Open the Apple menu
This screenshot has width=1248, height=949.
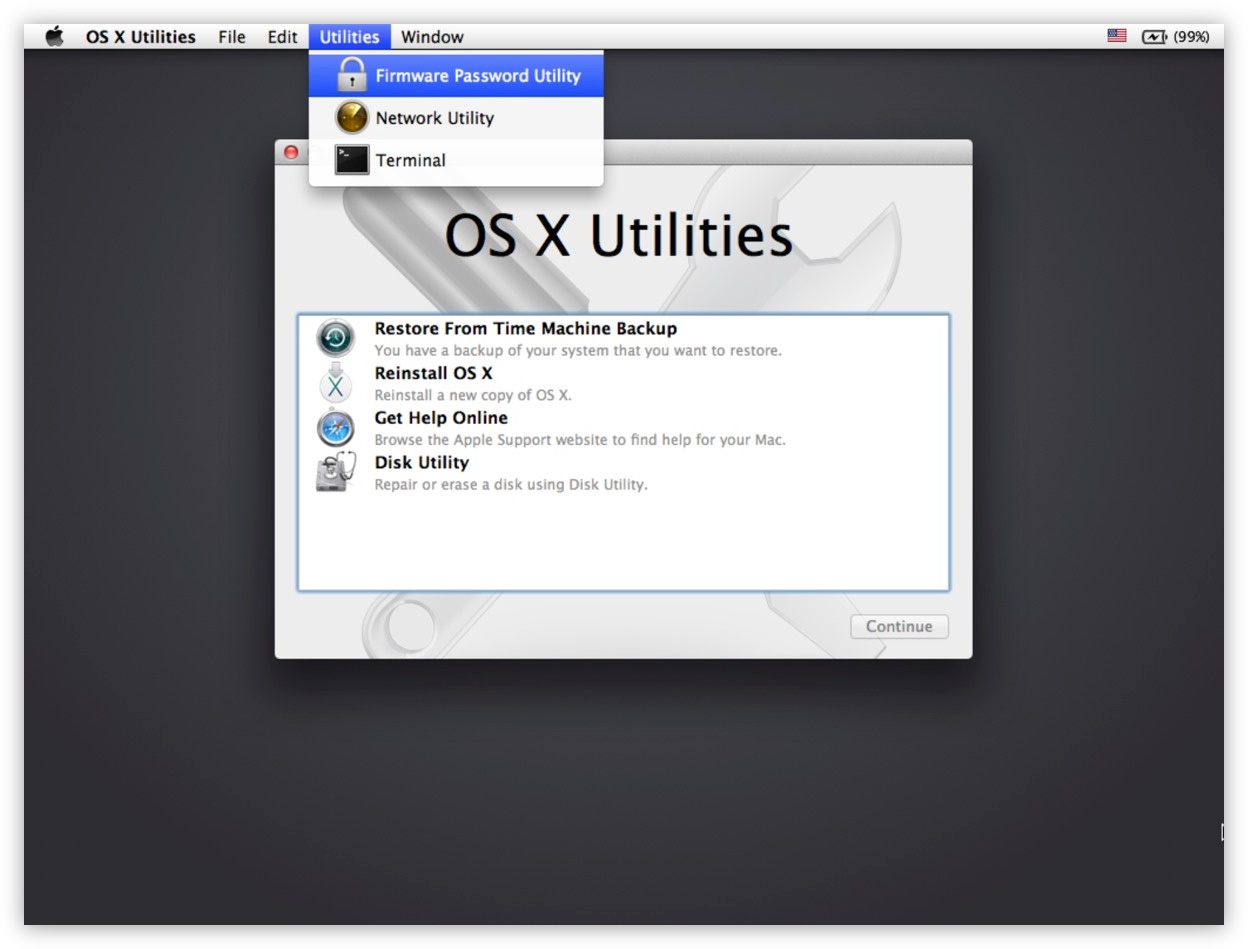(x=54, y=37)
